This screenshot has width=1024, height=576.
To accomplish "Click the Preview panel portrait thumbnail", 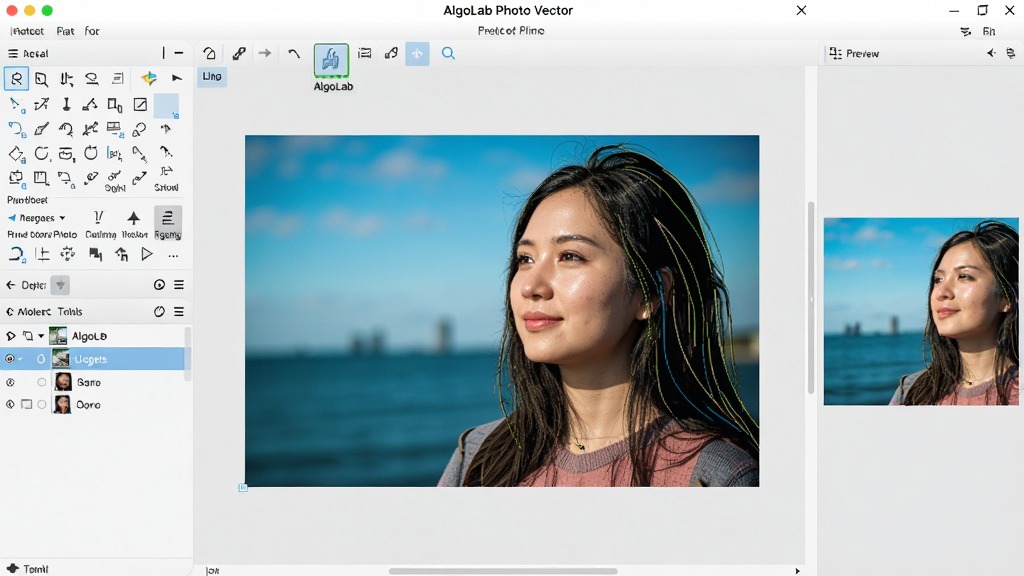I will pos(921,312).
